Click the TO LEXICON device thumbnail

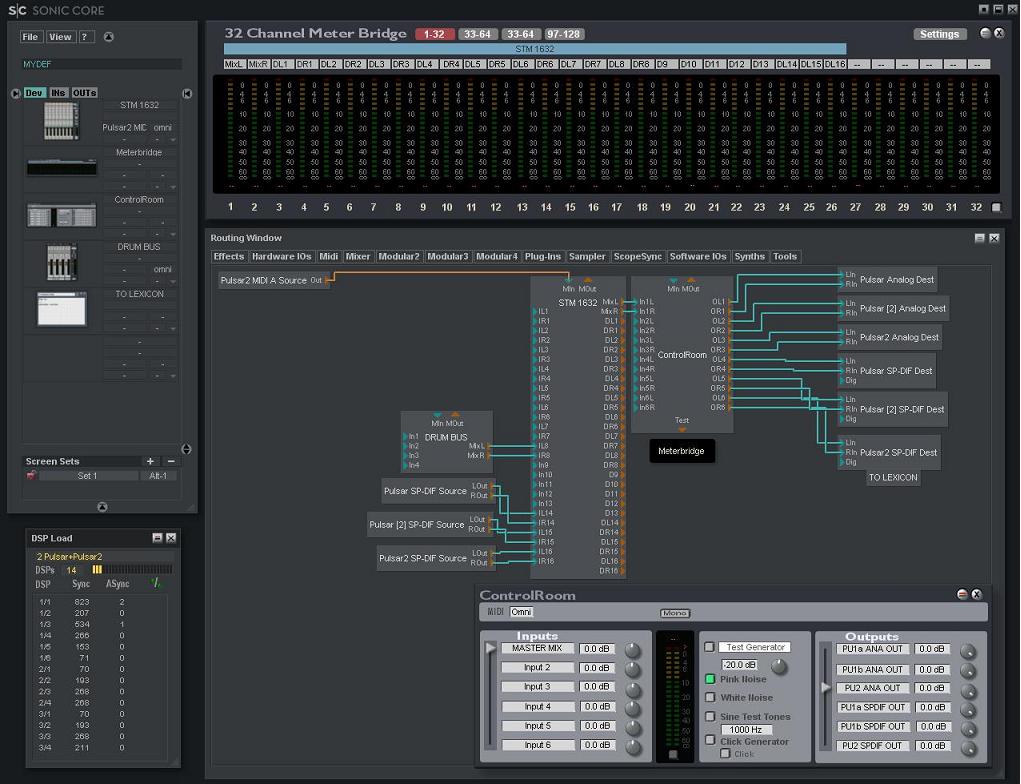pyautogui.click(x=61, y=309)
